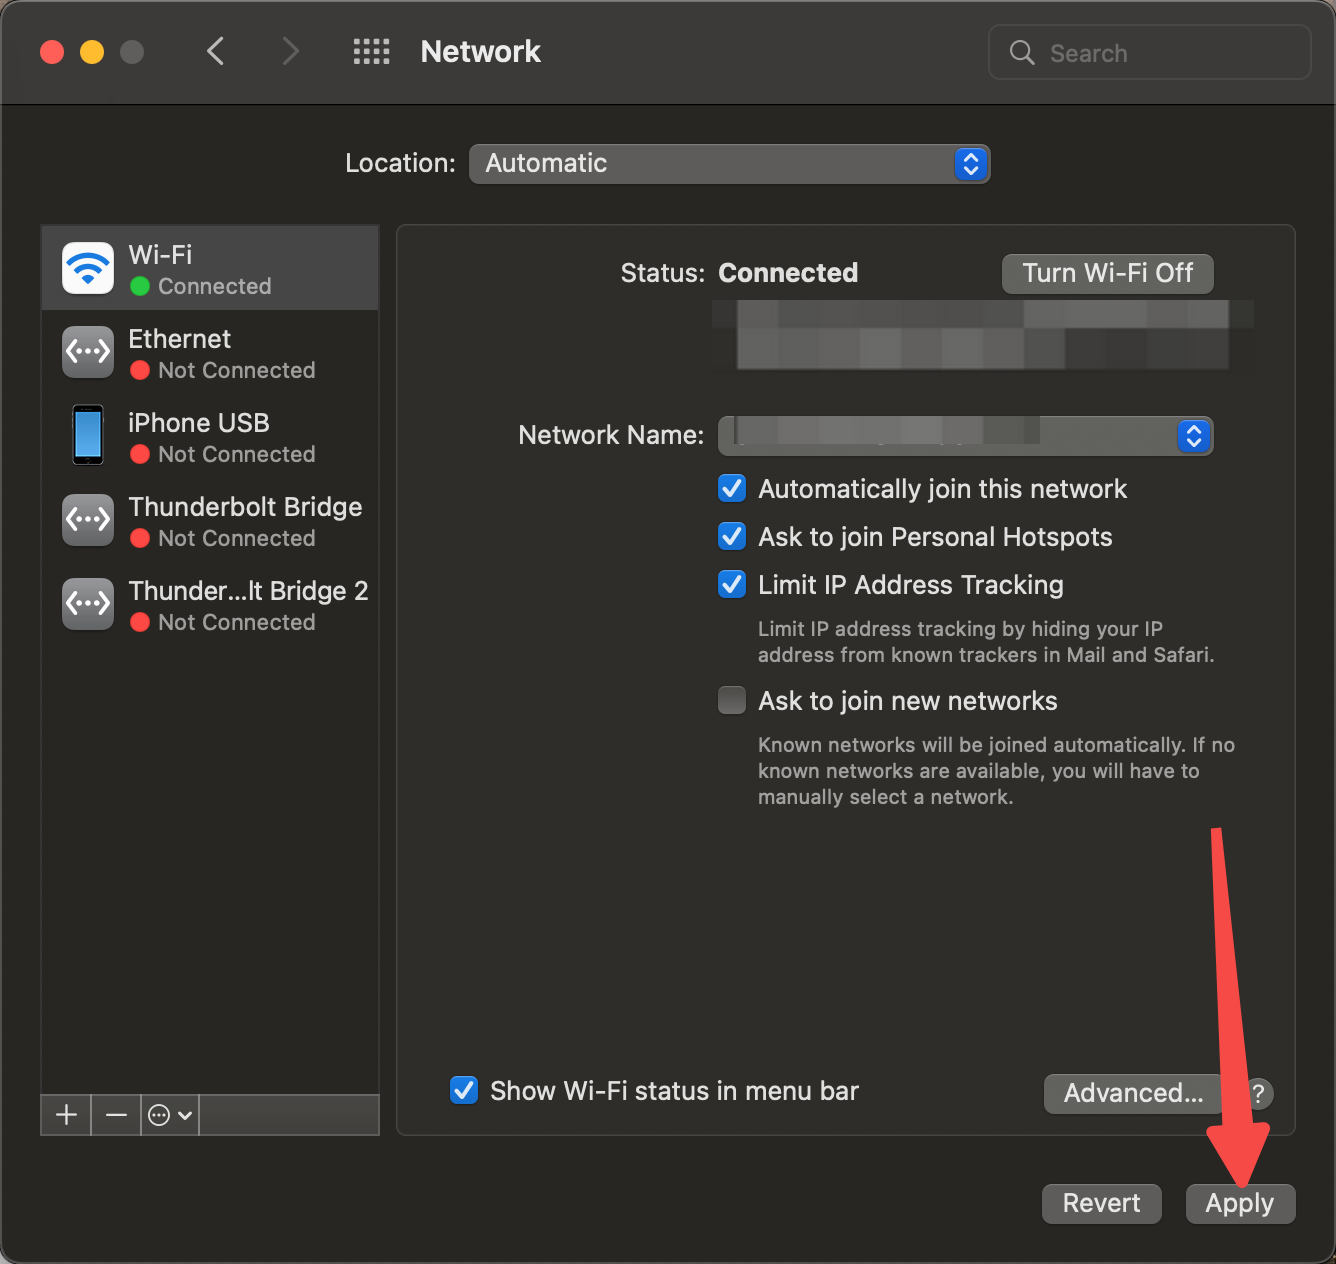Click the Revert button
The width and height of the screenshot is (1336, 1264).
[x=1101, y=1203]
